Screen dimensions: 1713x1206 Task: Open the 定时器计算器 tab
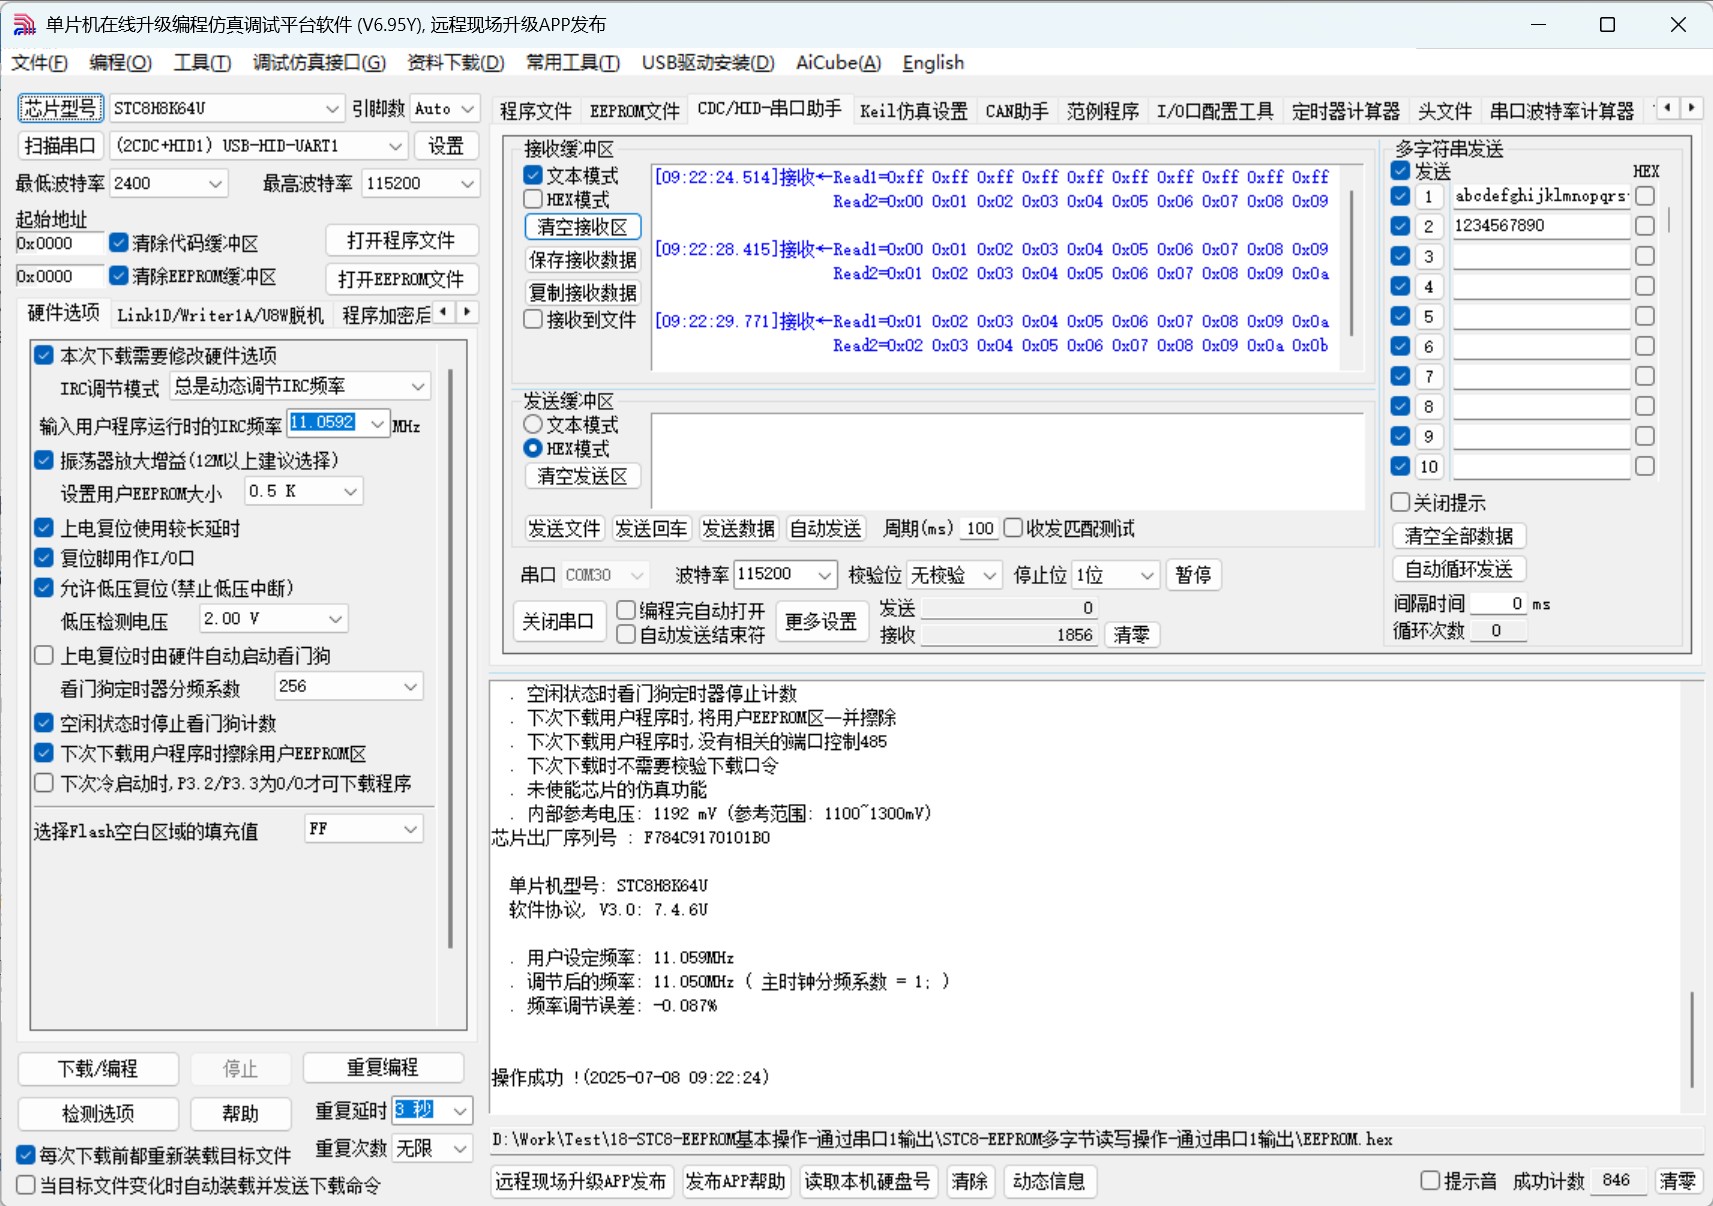click(1345, 111)
